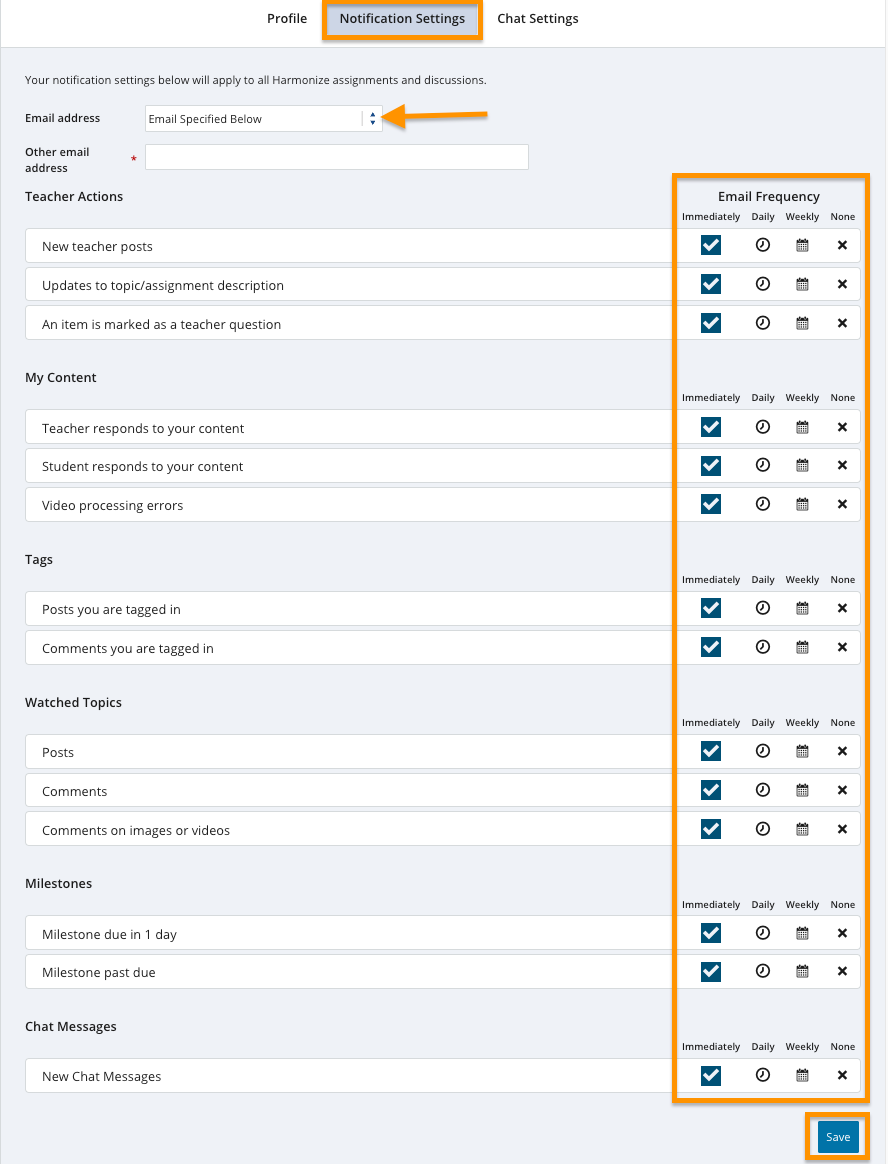Select None X icon for Milestone past due
The width and height of the screenshot is (888, 1164).
point(842,971)
